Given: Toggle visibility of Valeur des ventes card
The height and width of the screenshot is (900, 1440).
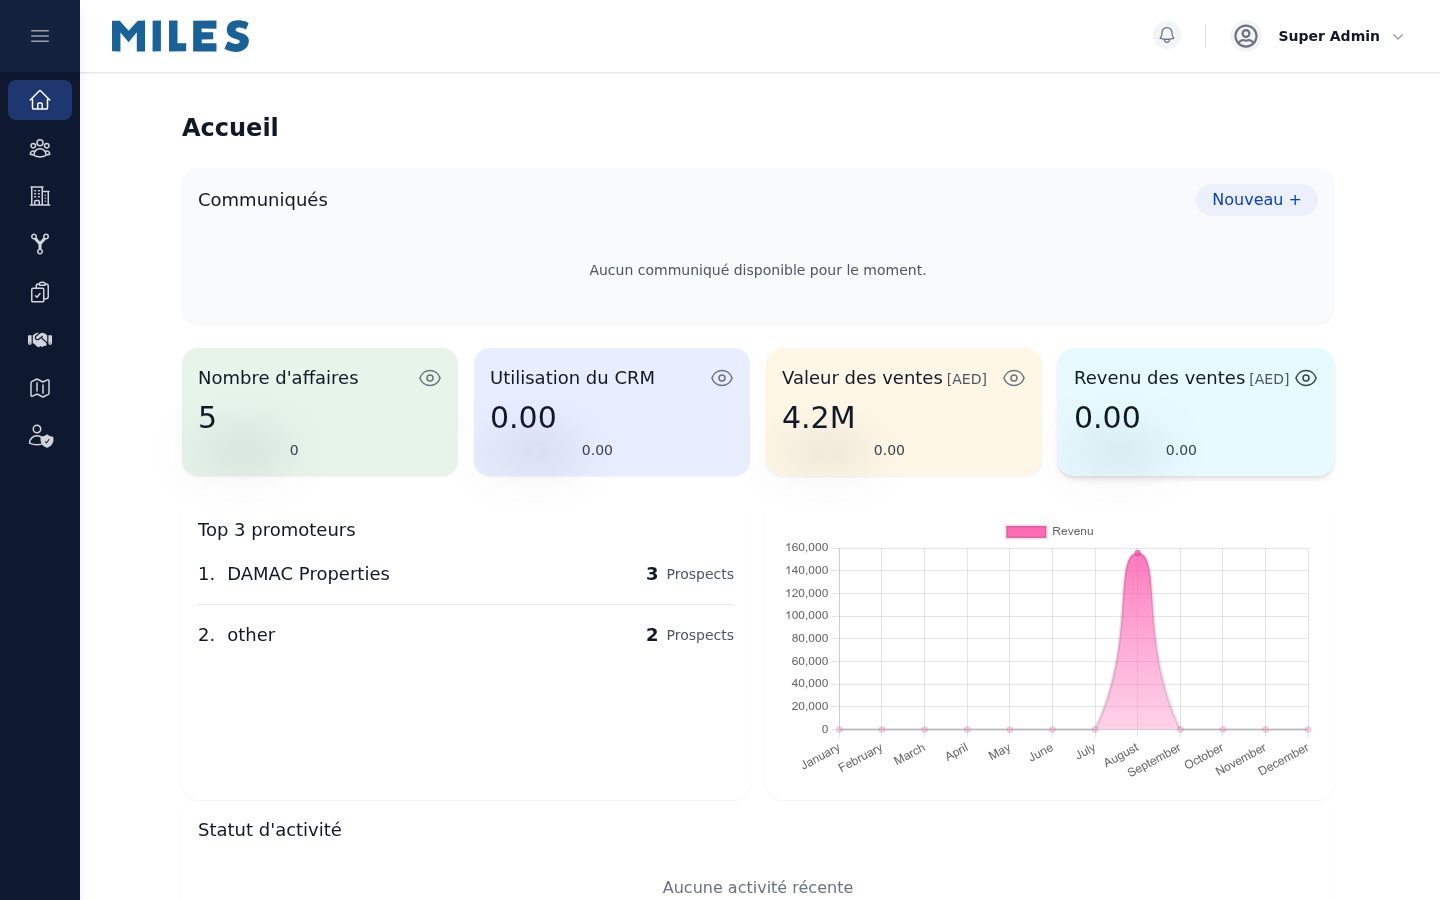Looking at the screenshot, I should (x=1014, y=378).
